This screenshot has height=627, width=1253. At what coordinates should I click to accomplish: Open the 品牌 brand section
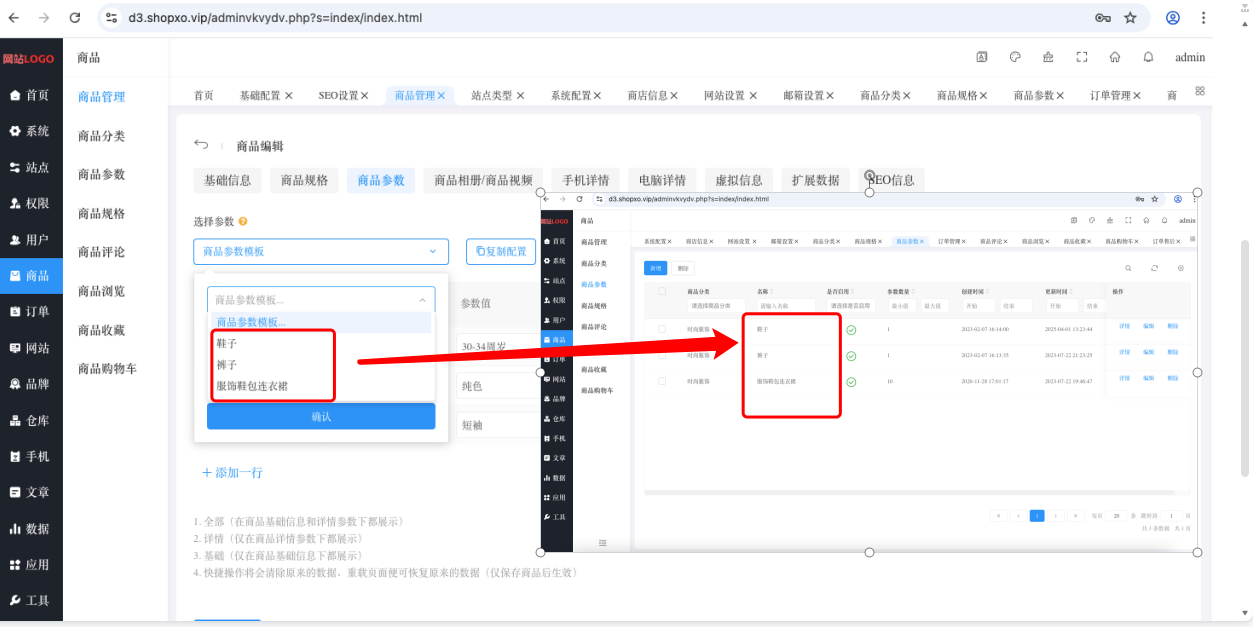[x=30, y=384]
